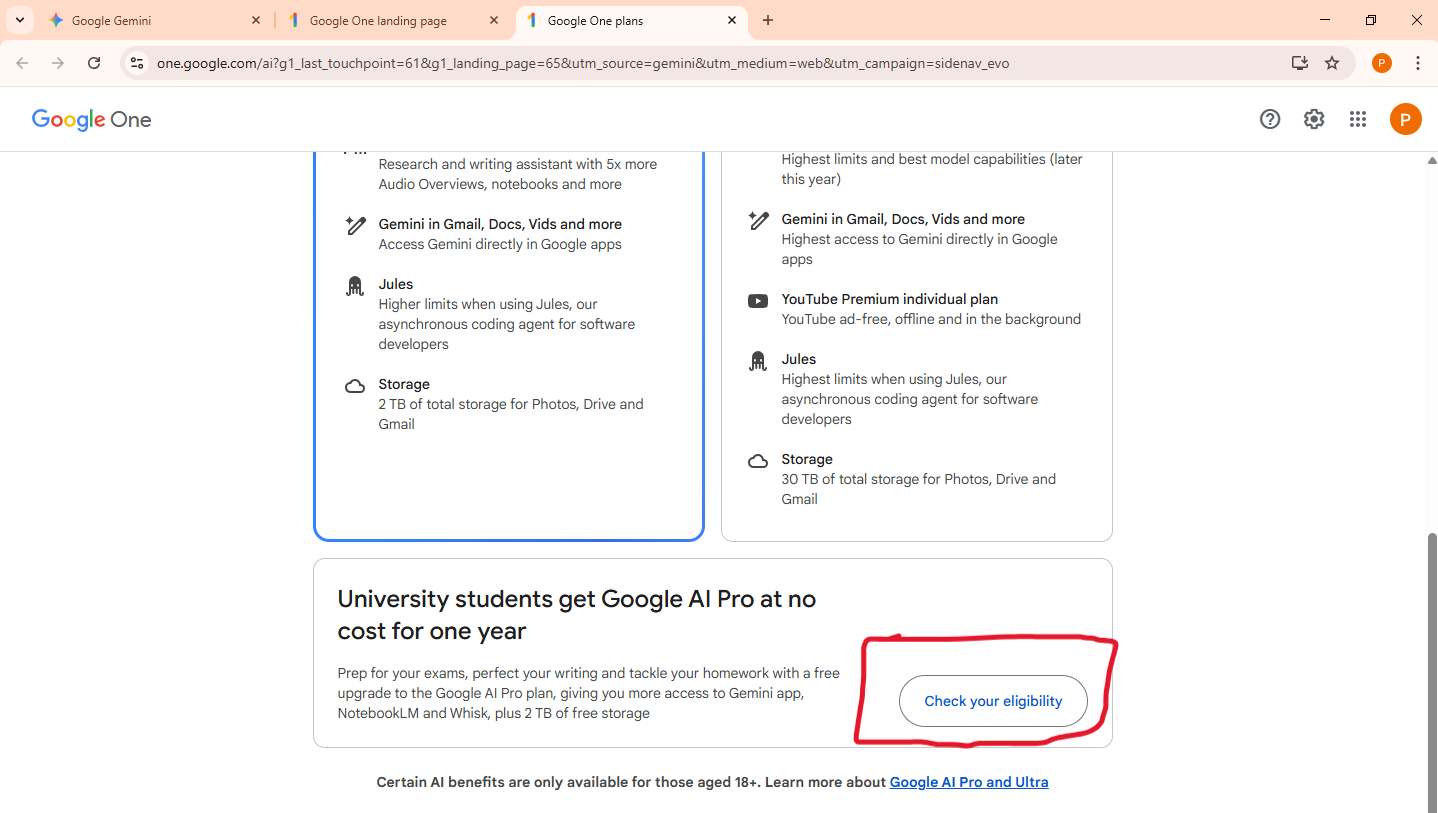Click the YouTube Premium play icon

(x=758, y=301)
